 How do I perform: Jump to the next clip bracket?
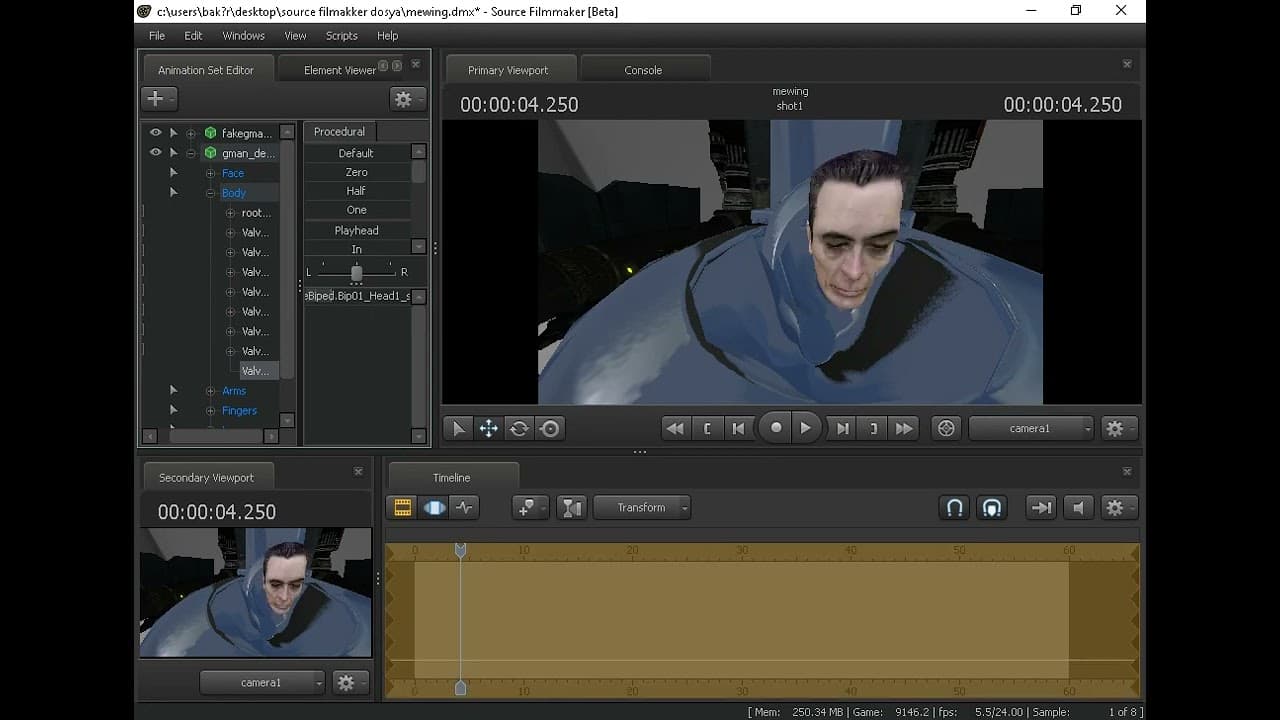pos(873,428)
